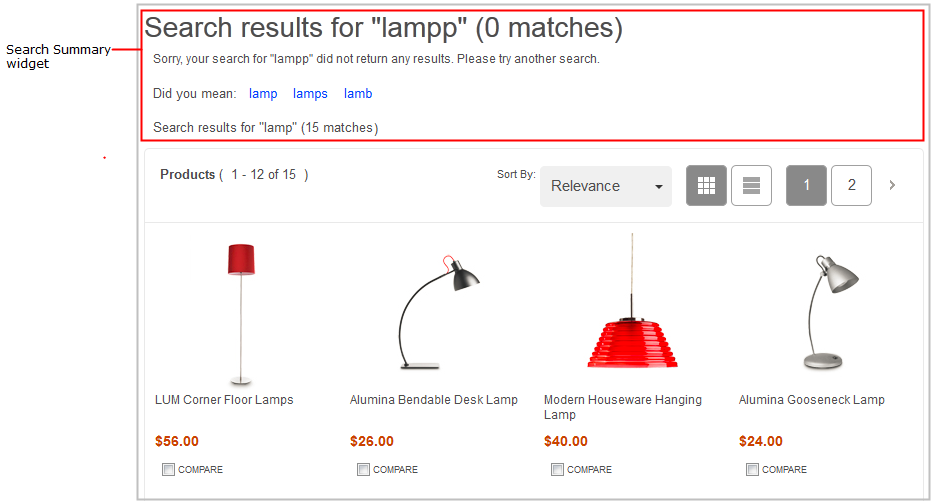The image size is (935, 503).
Task: Check Compare for Modern Houseware Hanging Lamp
Action: point(557,469)
